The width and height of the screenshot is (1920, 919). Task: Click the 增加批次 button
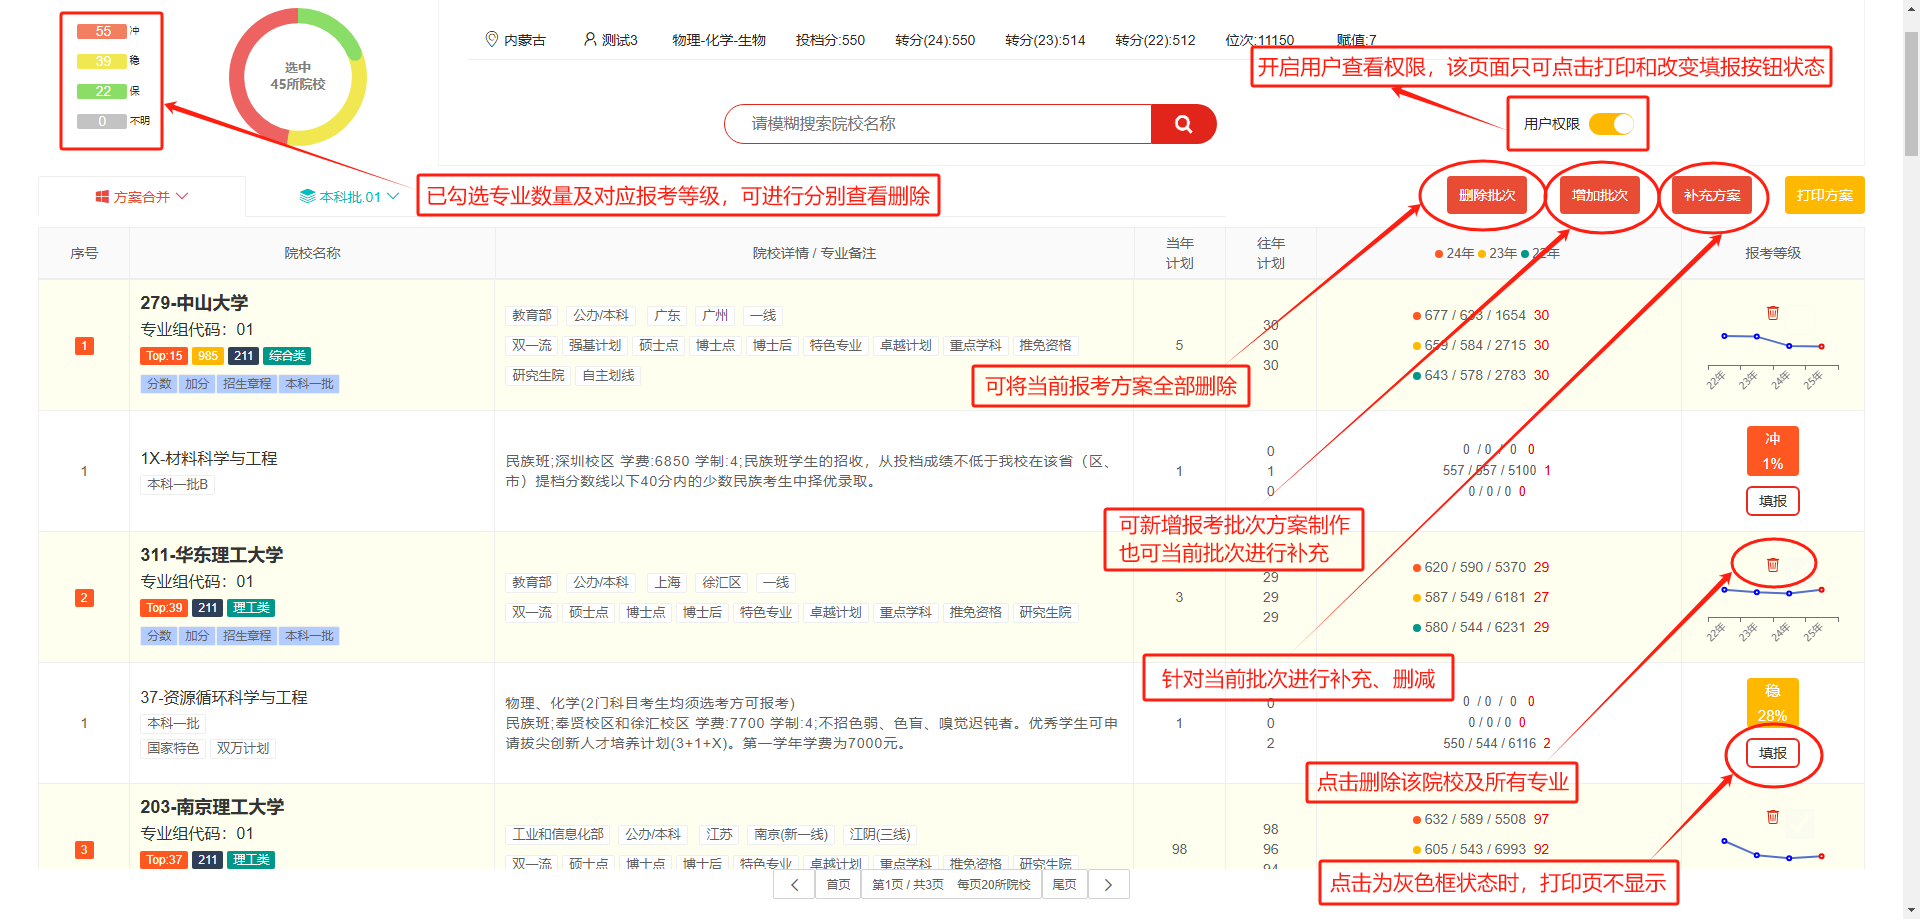(x=1599, y=195)
